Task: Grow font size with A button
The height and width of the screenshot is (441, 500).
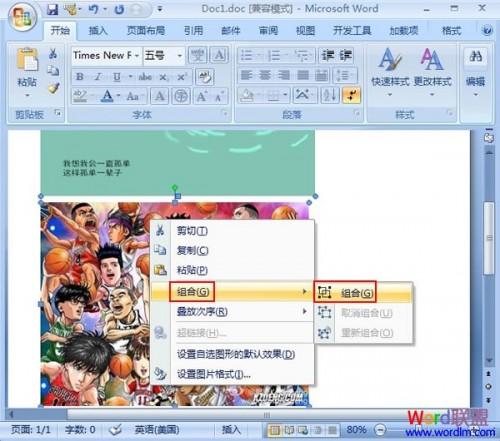Action: point(202,96)
